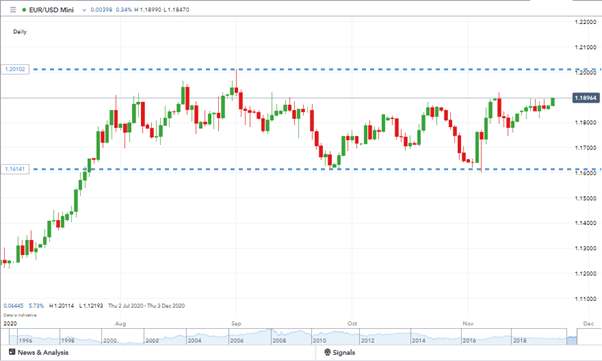Image resolution: width=602 pixels, height=361 pixels.
Task: Click the 1.13000 price axis label
Action: click(585, 248)
